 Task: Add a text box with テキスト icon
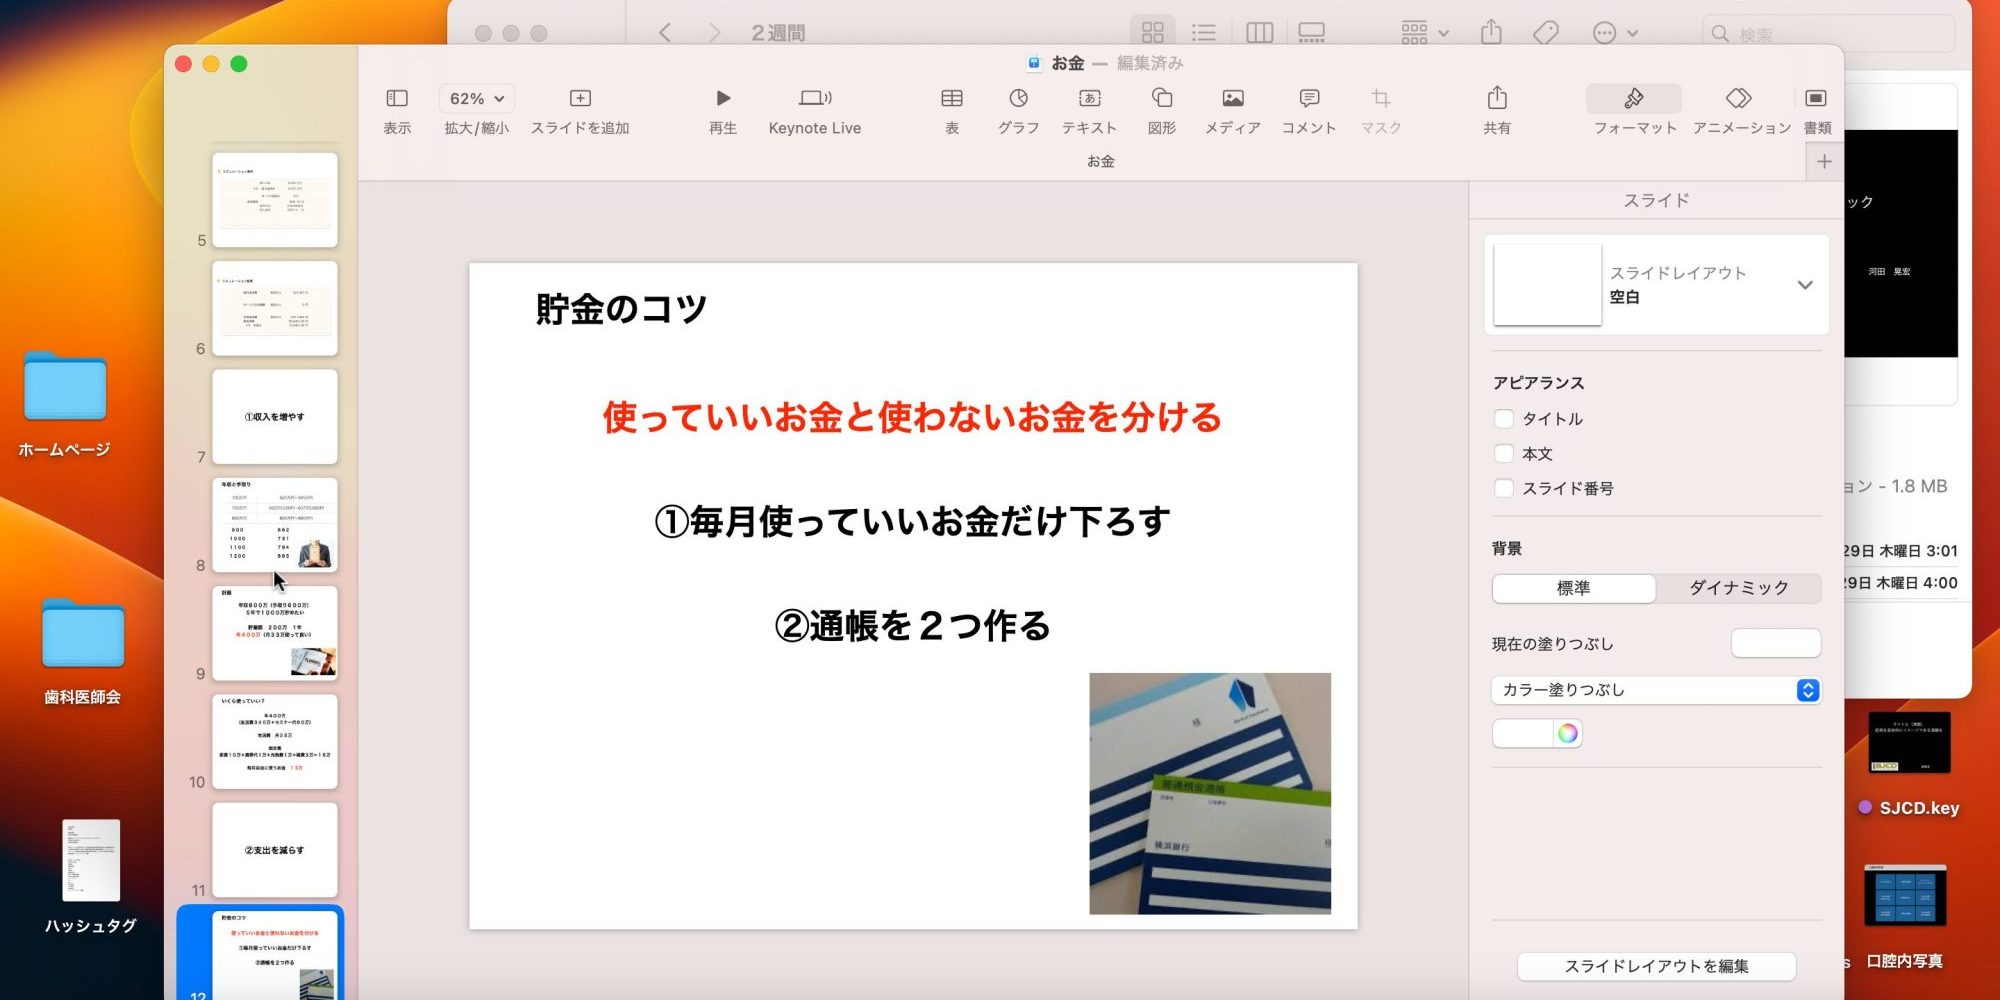click(x=1089, y=98)
